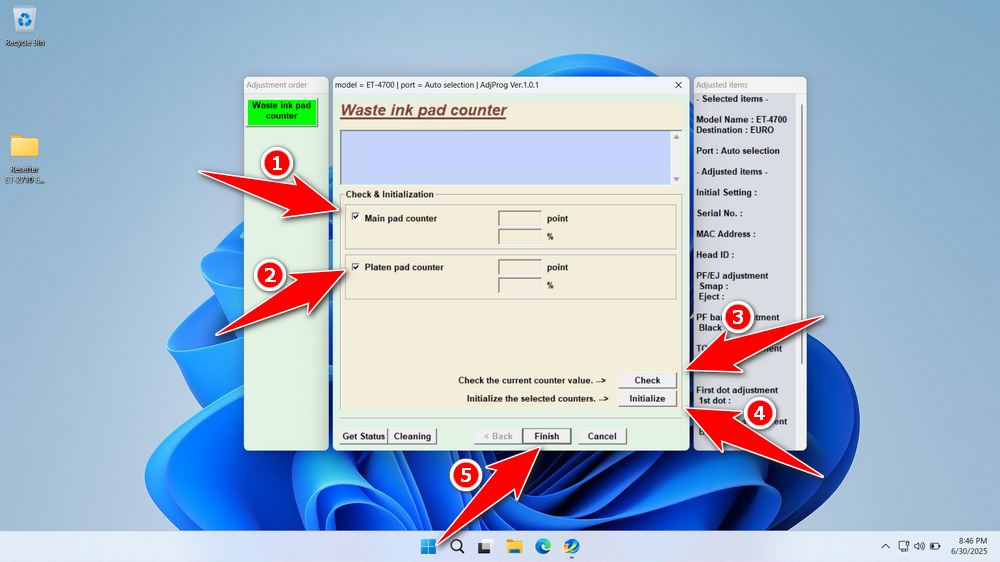Click 'First dot adjustment' text
Image resolution: width=1000 pixels, height=562 pixels.
(x=737, y=390)
